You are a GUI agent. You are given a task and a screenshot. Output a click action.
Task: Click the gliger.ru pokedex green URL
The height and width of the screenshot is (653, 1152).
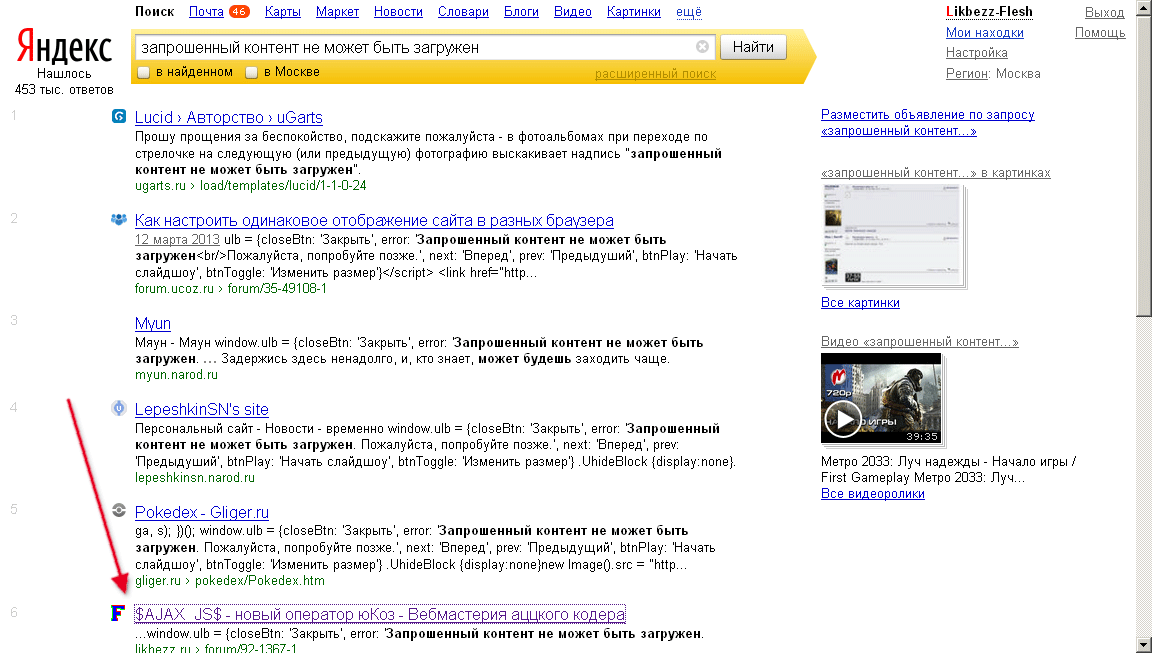point(229,580)
